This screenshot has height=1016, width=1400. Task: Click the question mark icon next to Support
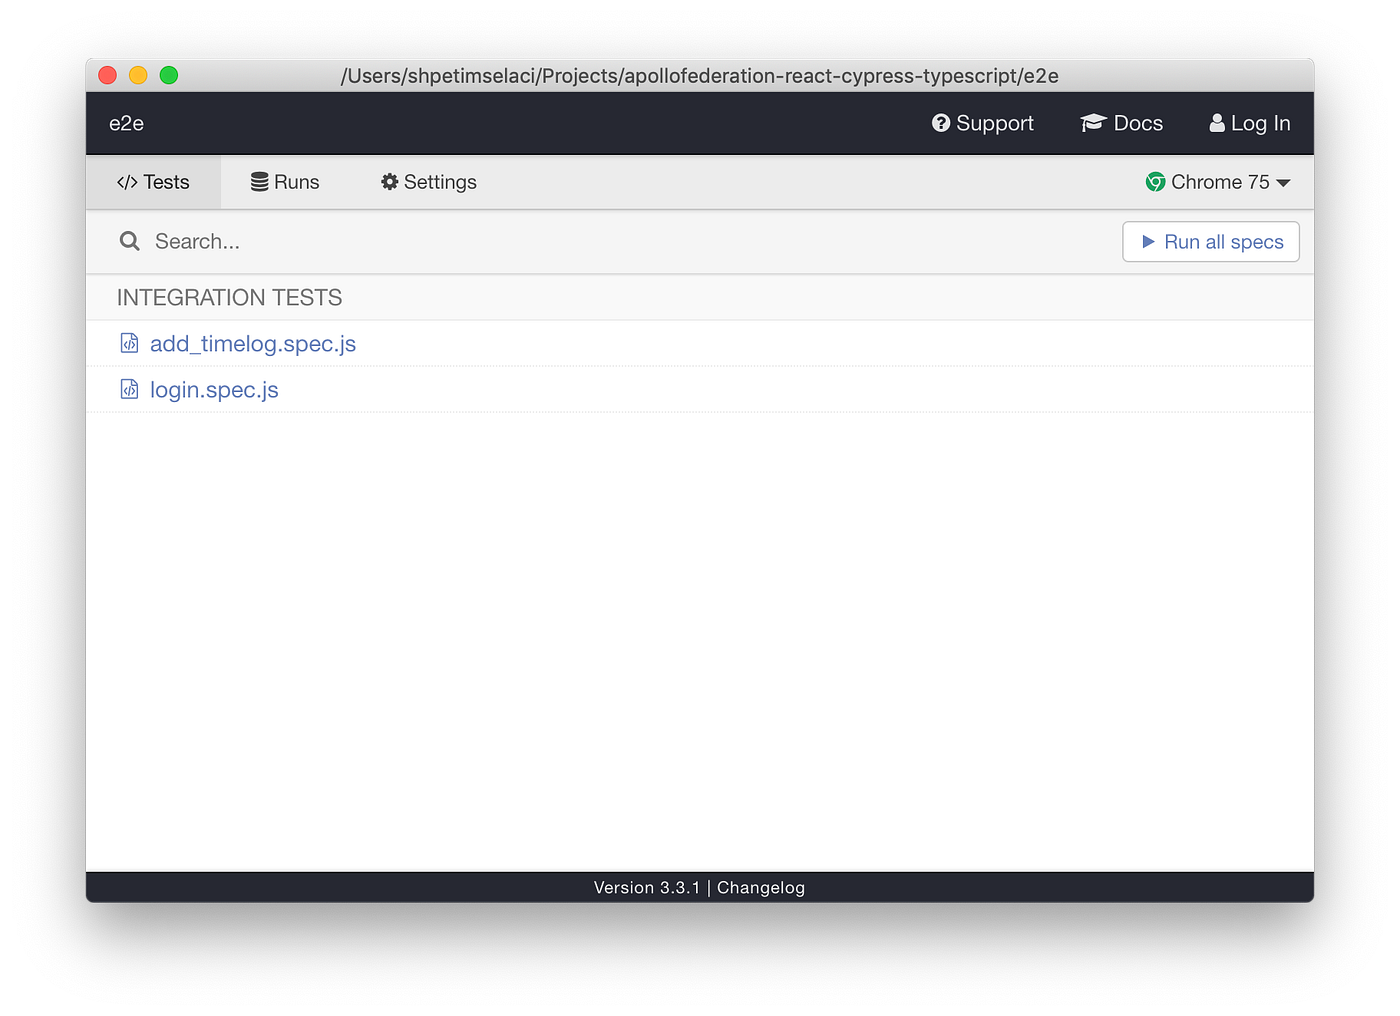coord(941,123)
